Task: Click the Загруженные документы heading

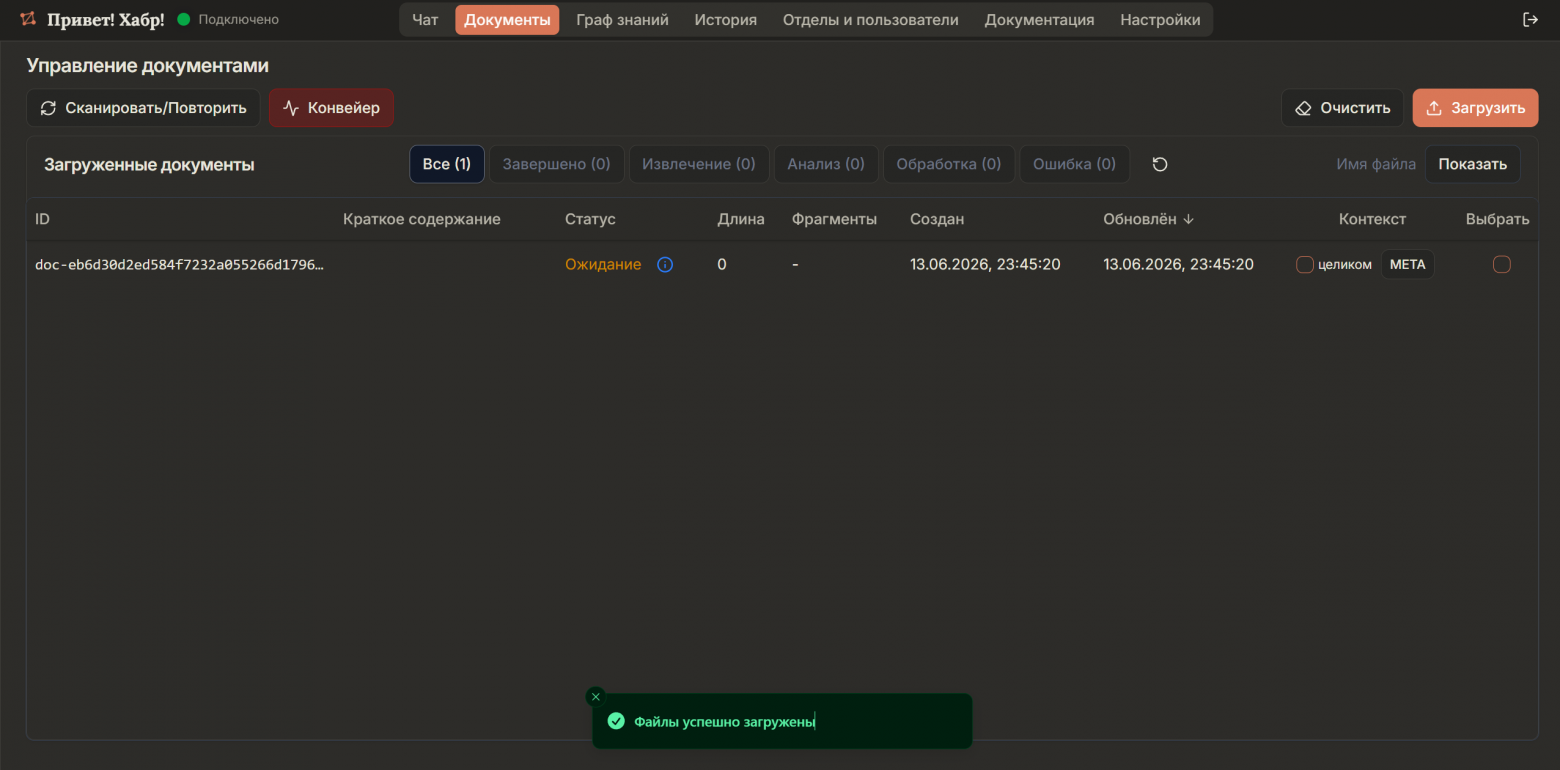Action: pos(149,165)
